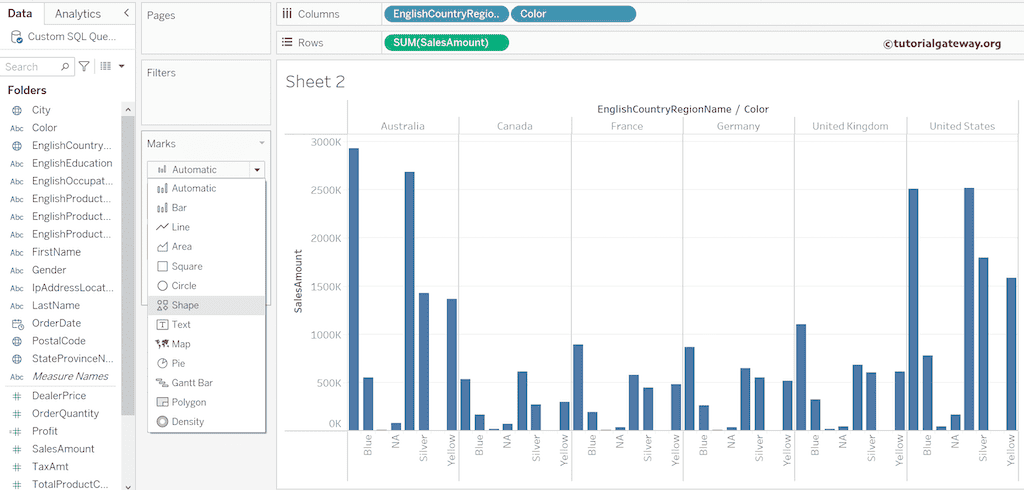Select Pie mark type option
The width and height of the screenshot is (1024, 490).
(x=178, y=363)
